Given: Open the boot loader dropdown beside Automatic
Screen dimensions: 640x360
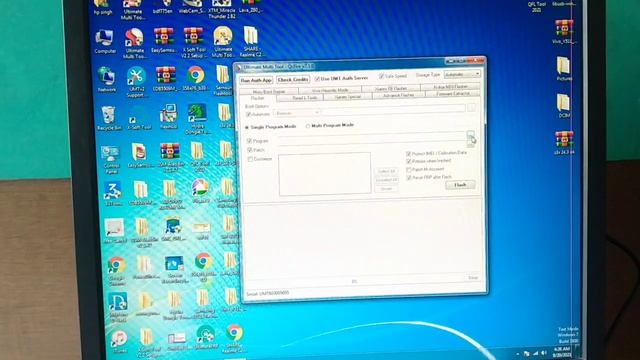Looking at the screenshot, I should [297, 113].
